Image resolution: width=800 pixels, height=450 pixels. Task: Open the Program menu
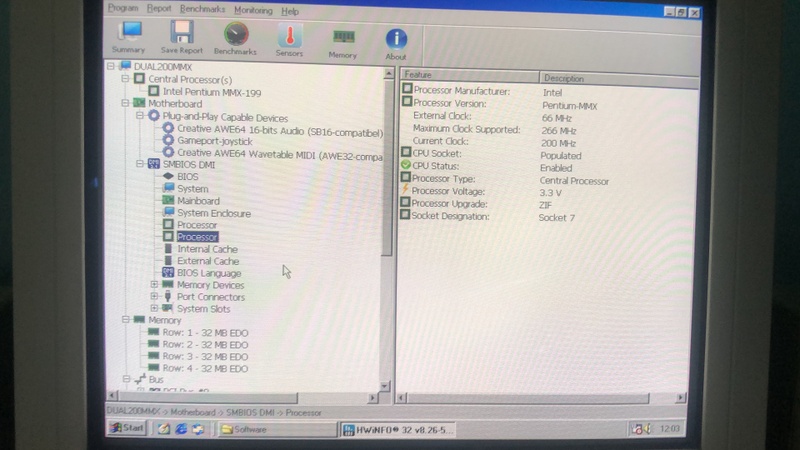(123, 8)
